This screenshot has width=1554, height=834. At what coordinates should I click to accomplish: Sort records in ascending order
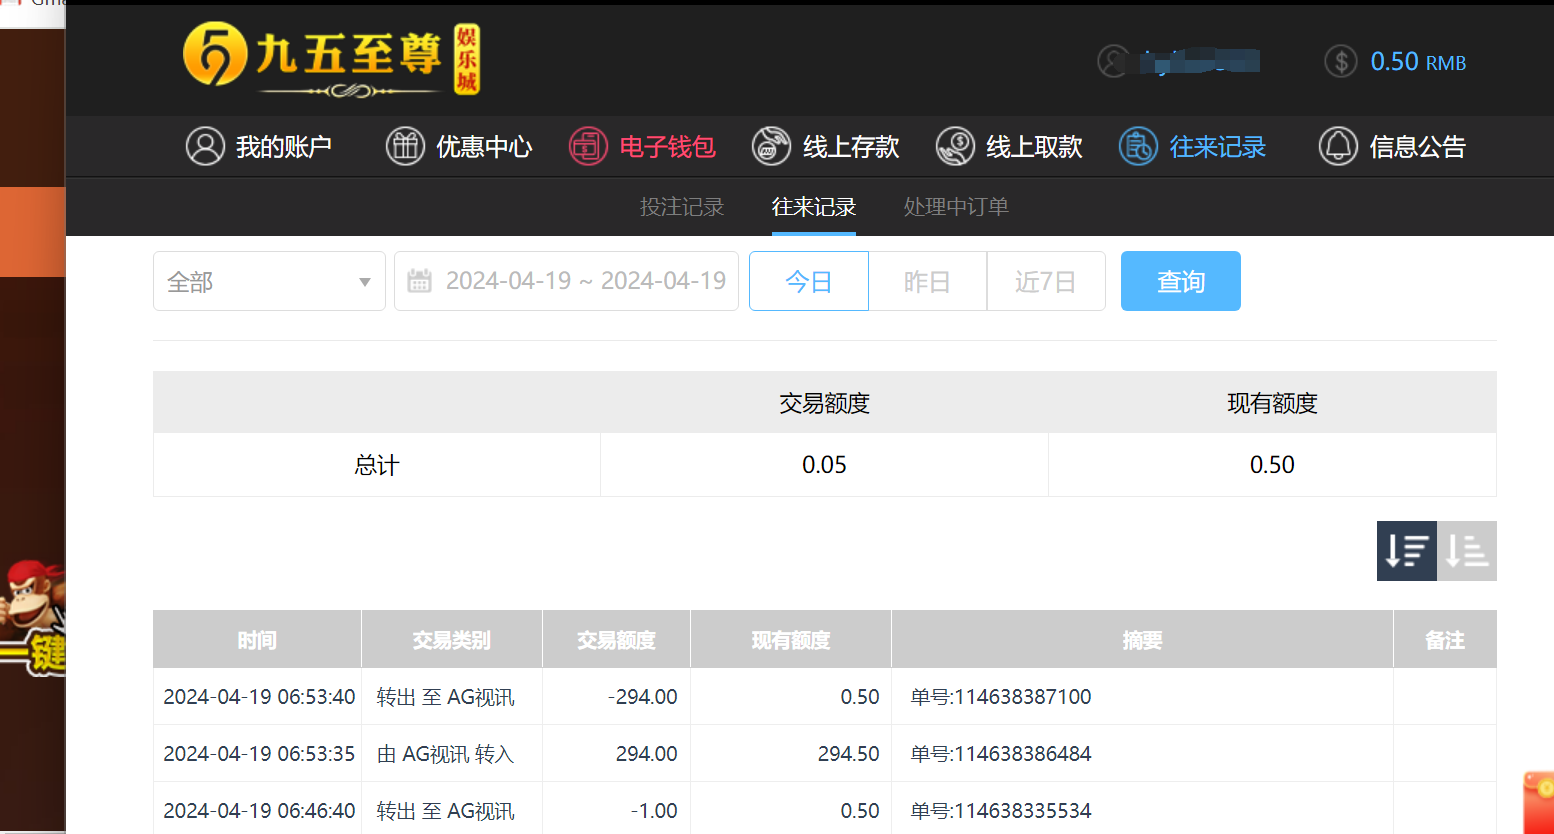click(1467, 551)
